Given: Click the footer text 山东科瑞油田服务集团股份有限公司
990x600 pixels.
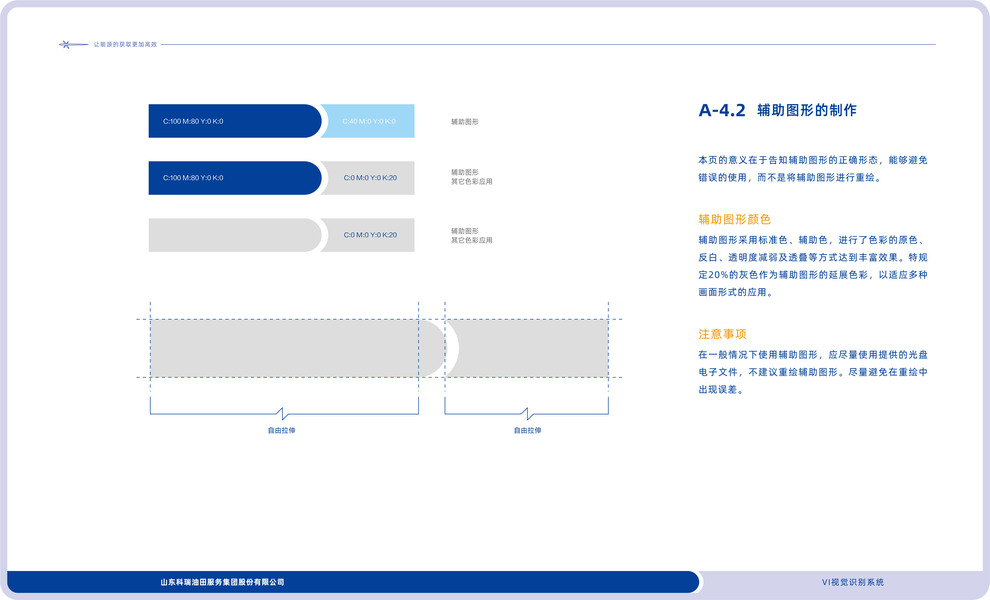Looking at the screenshot, I should (222, 582).
